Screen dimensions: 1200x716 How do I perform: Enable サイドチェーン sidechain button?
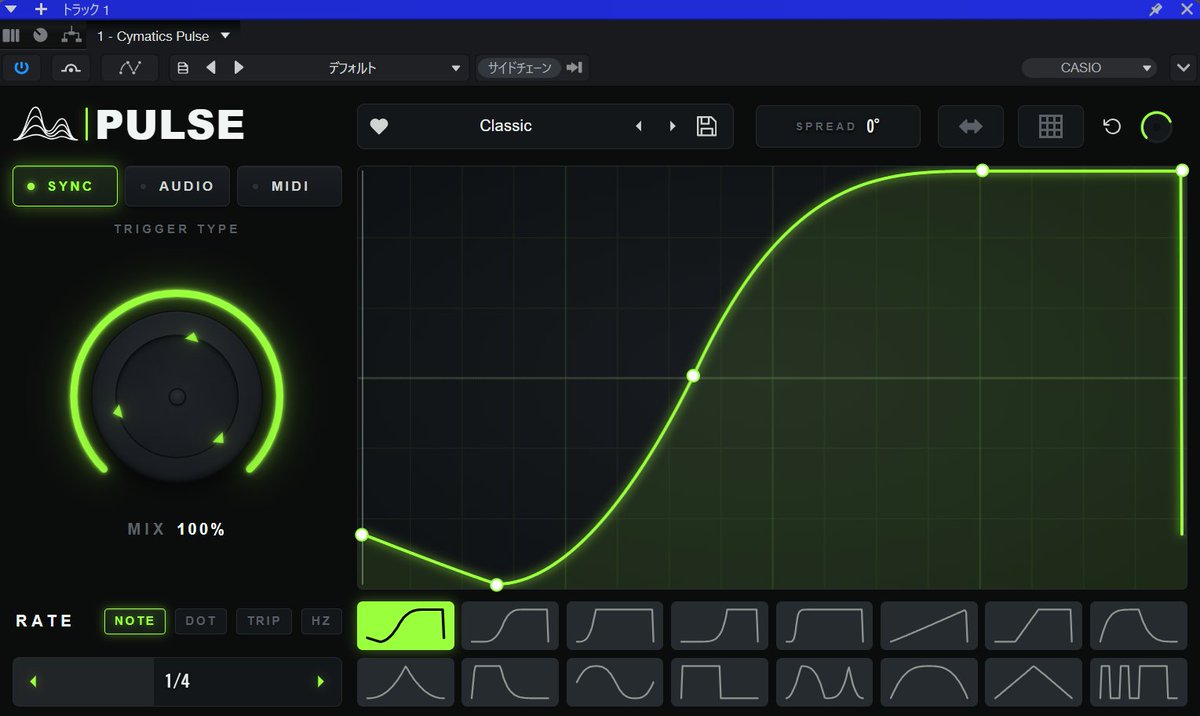(x=519, y=68)
